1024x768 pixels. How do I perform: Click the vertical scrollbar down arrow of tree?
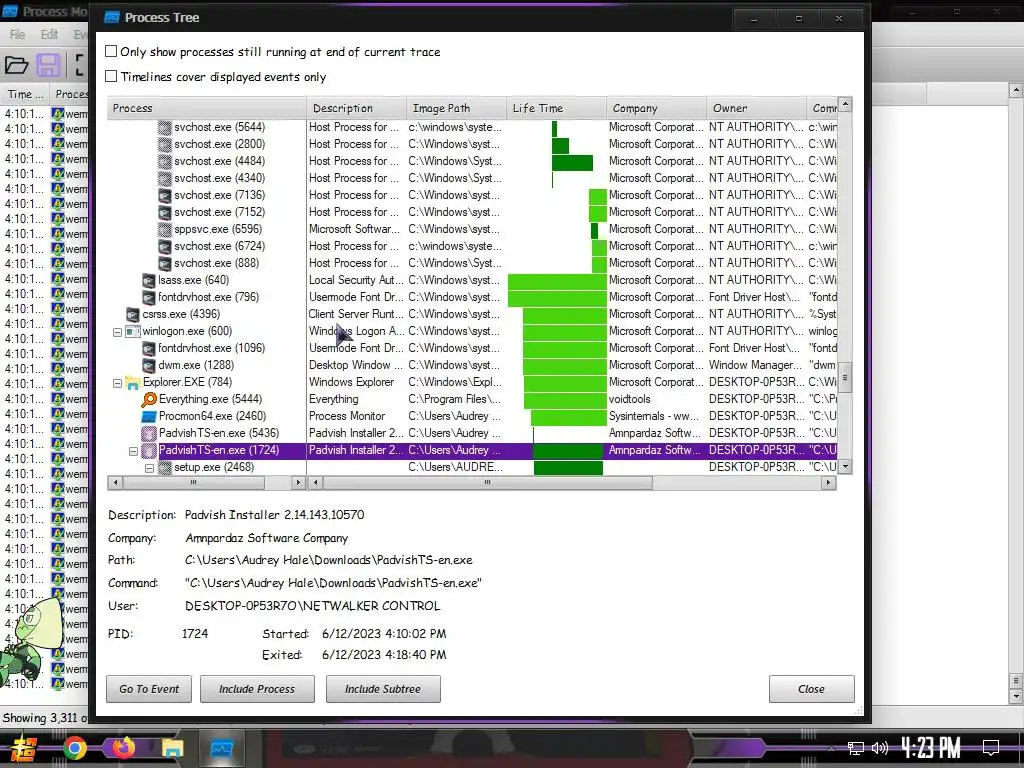(x=845, y=466)
